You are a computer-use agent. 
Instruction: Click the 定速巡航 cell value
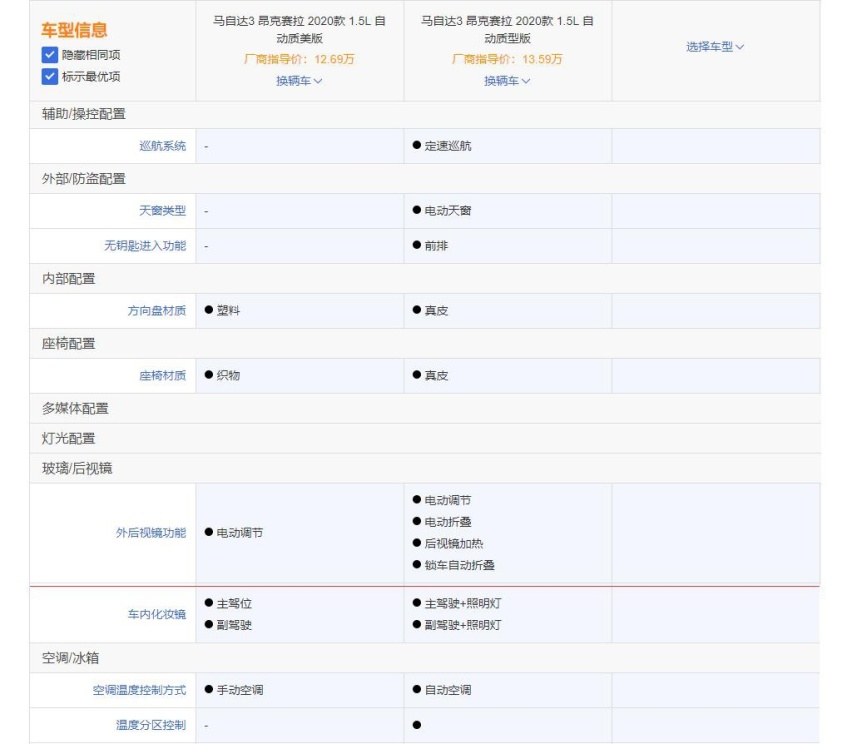coord(448,146)
